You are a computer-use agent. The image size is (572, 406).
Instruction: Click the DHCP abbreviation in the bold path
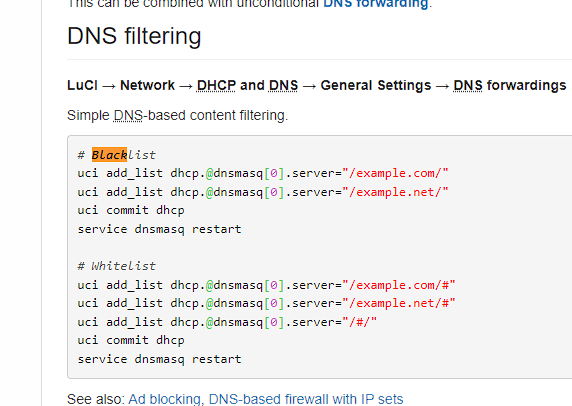pyautogui.click(x=216, y=85)
